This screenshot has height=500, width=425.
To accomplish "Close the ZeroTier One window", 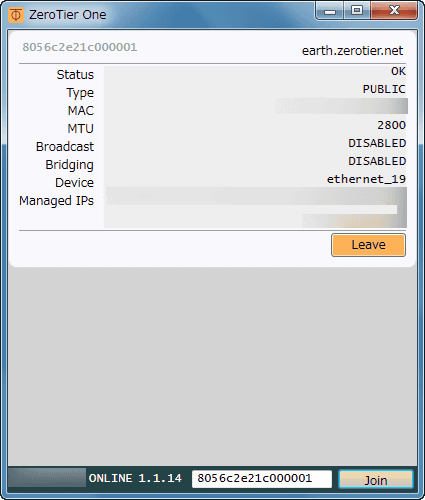I will pos(394,11).
